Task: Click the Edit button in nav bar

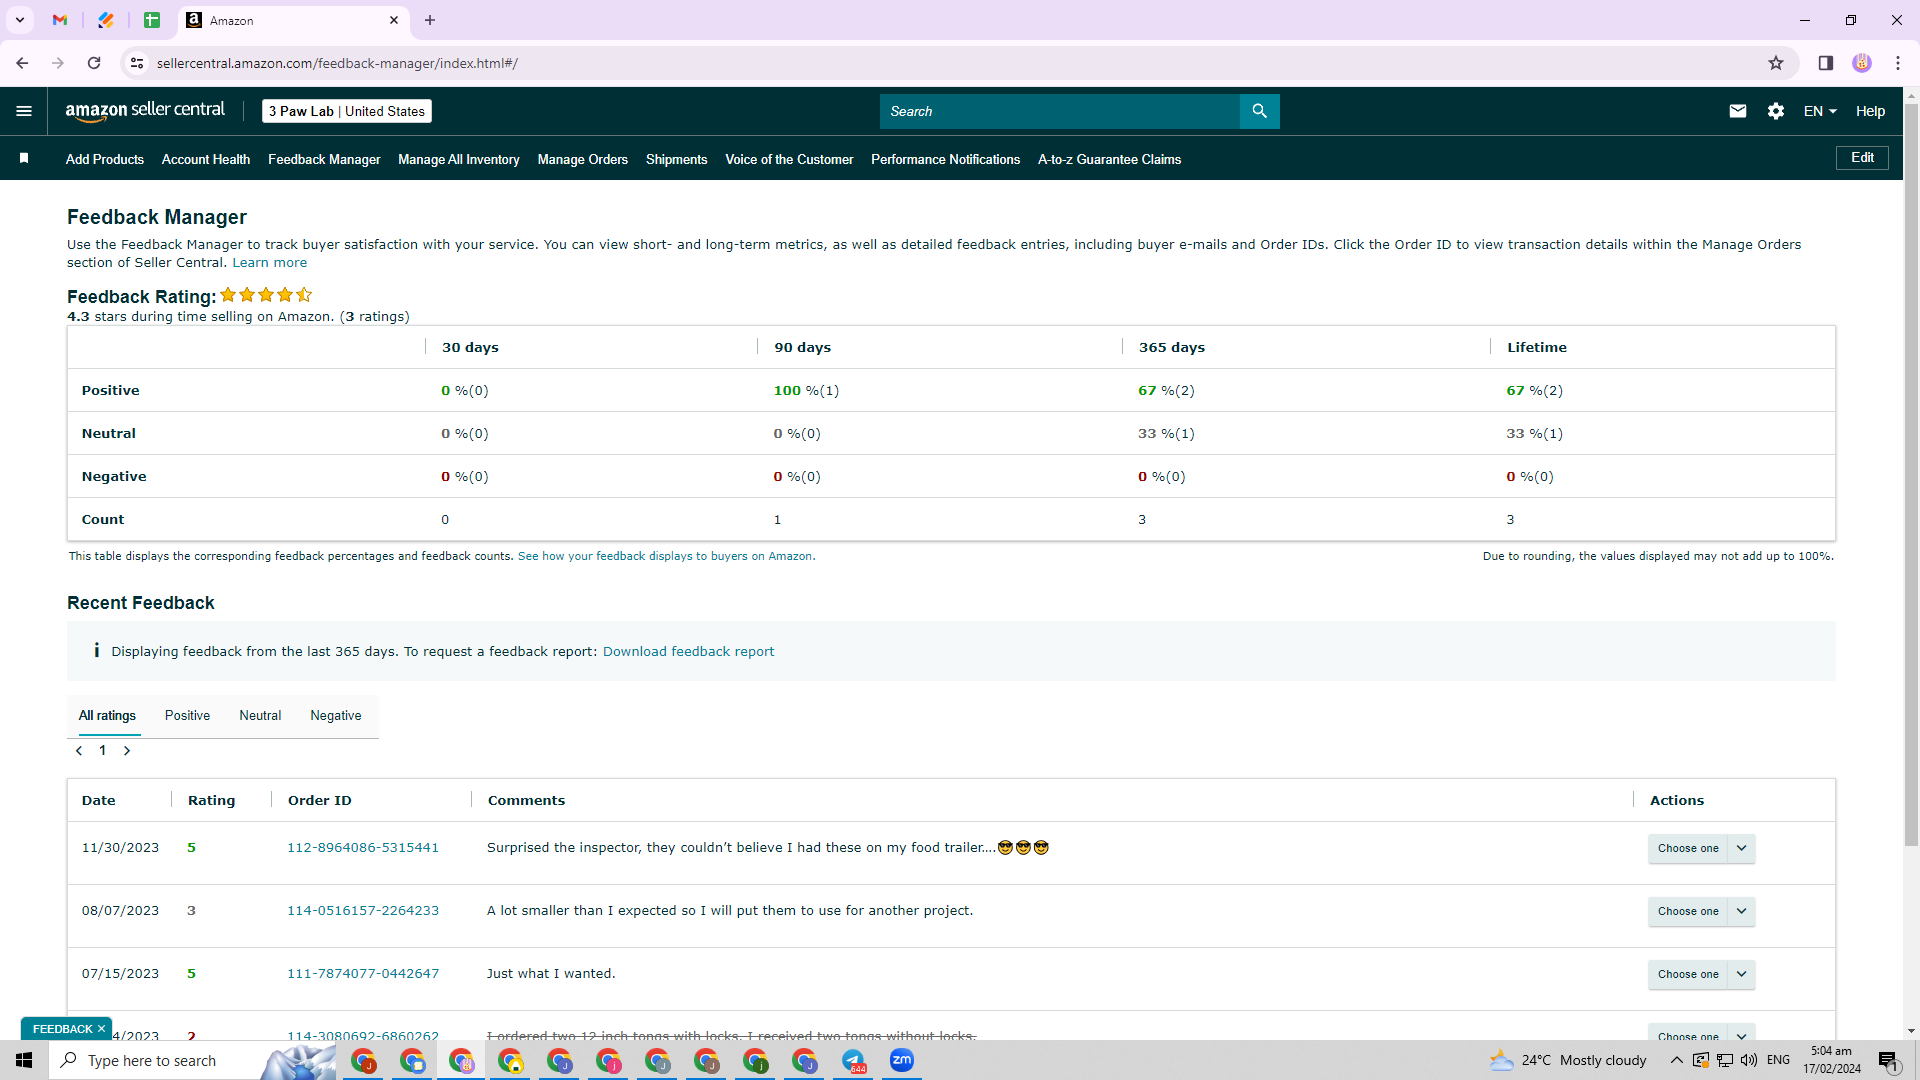Action: click(1862, 158)
